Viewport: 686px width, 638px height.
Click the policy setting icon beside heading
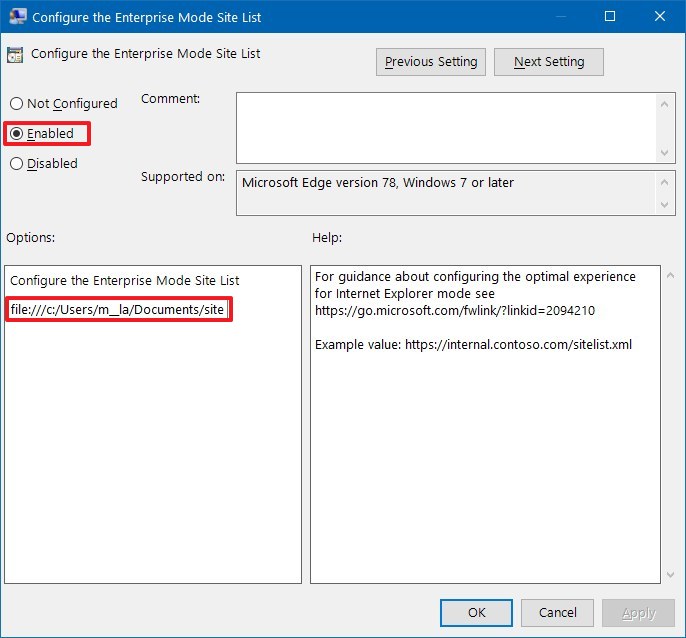pos(15,55)
